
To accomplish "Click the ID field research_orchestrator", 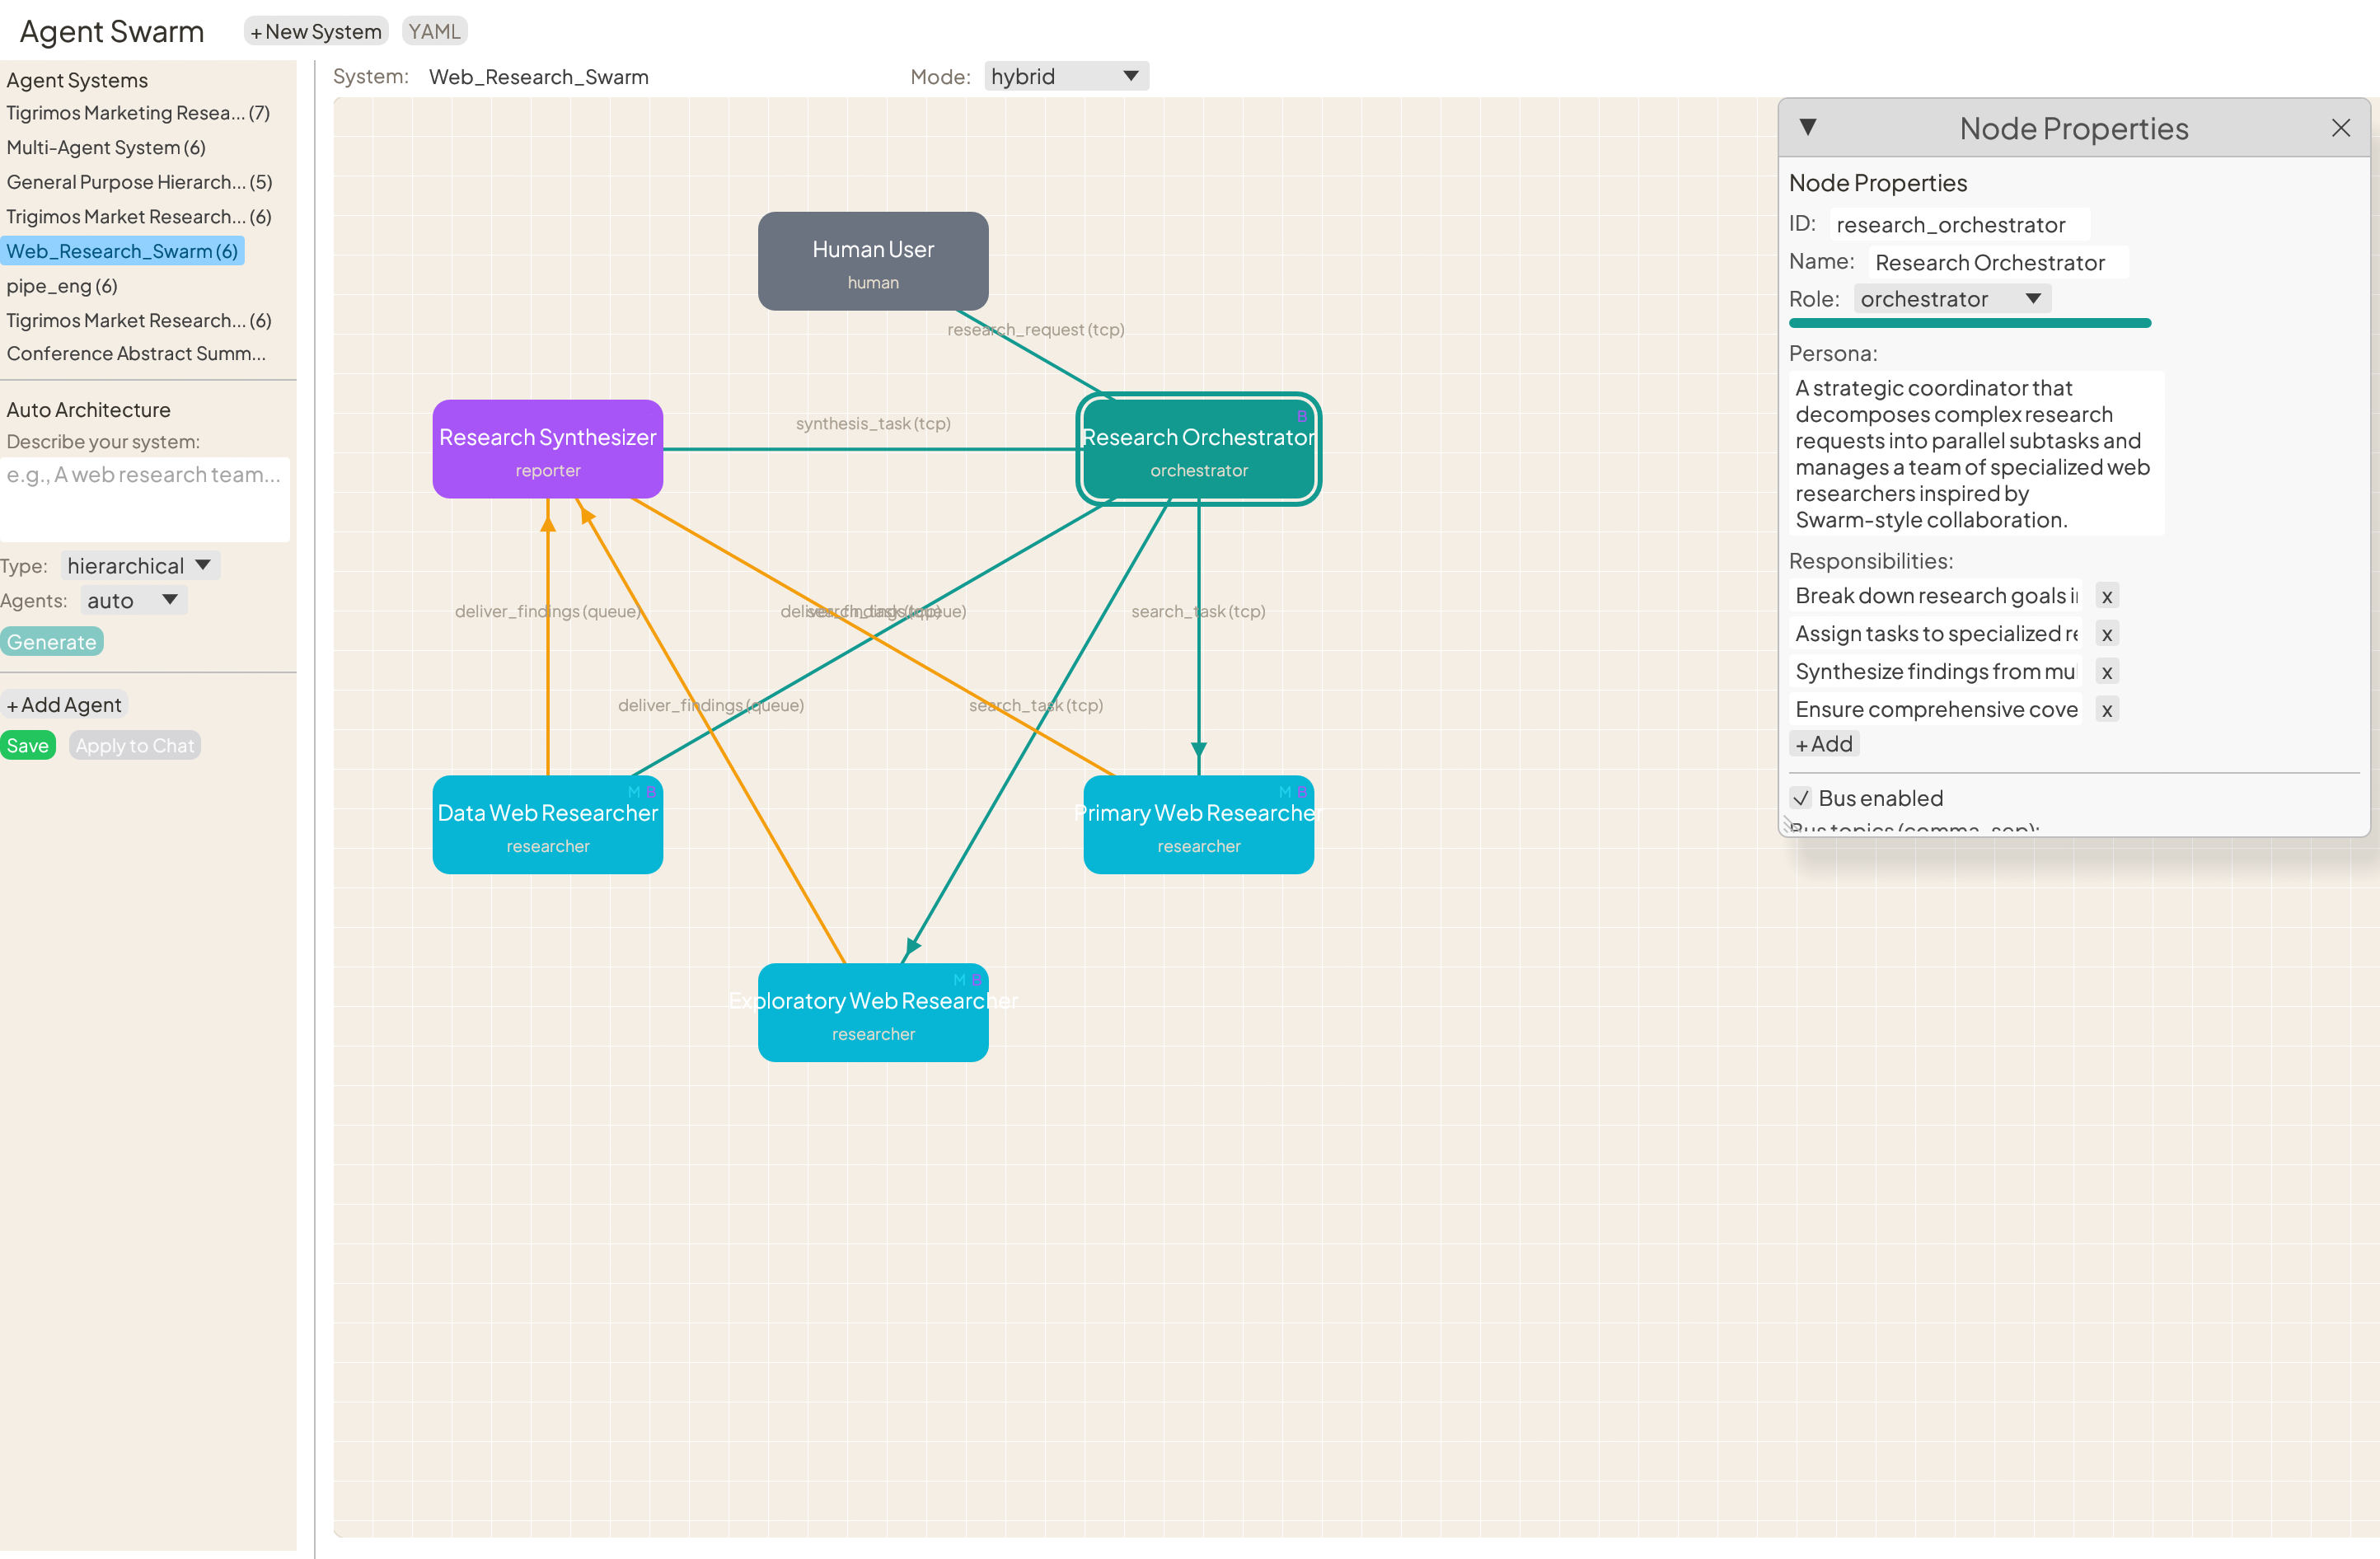I will point(1959,224).
